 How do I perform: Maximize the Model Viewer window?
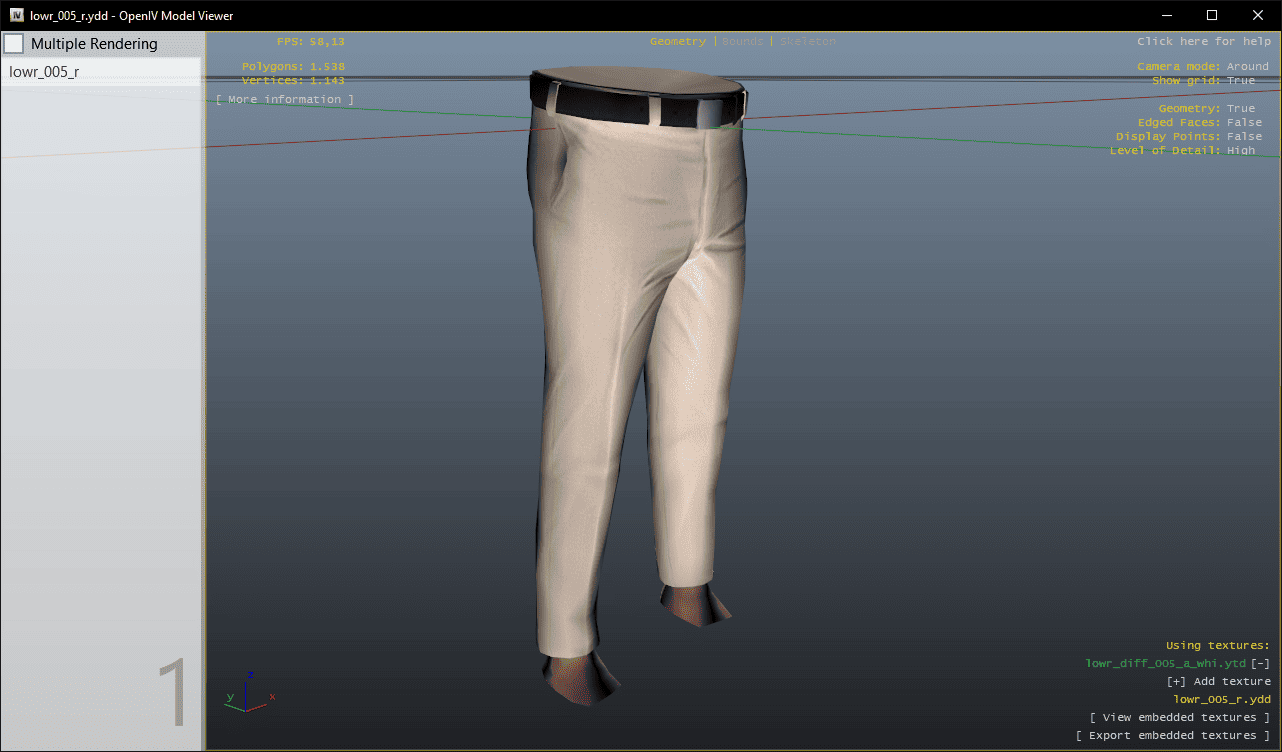click(x=1212, y=16)
